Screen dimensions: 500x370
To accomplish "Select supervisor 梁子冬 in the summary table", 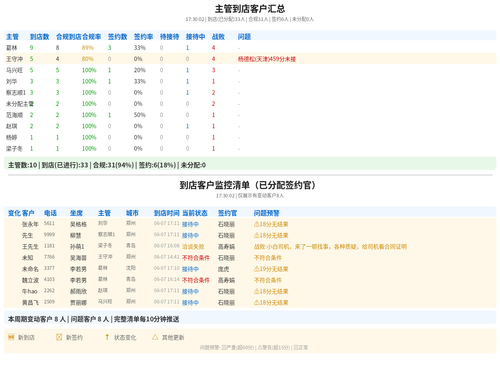I will [x=14, y=149].
